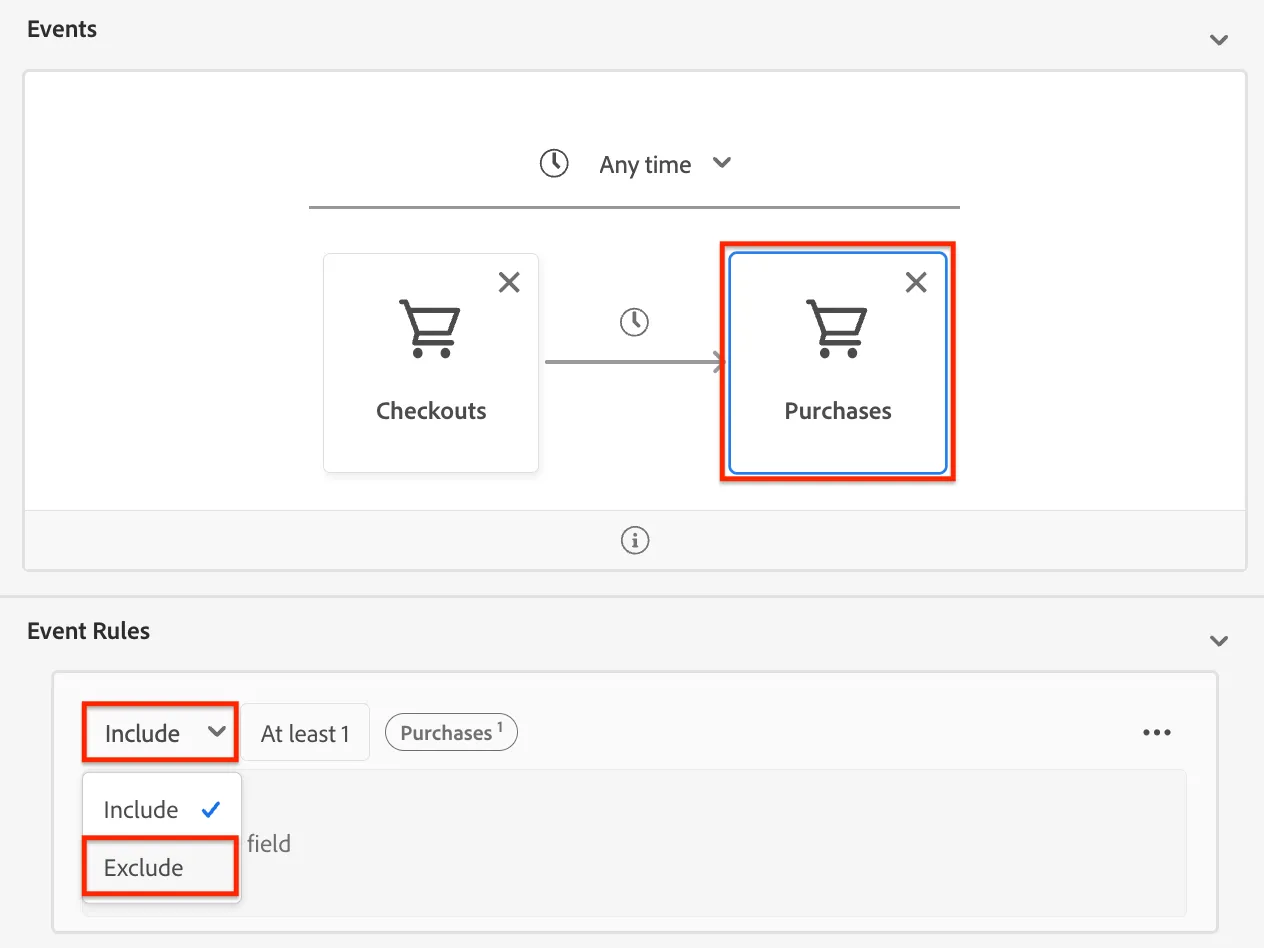Click the Any time text label
Screen dimensions: 1264x948
pos(645,165)
